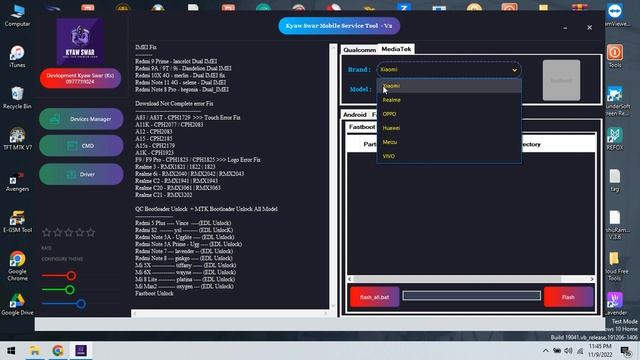Click the flash file path input field

(471, 296)
